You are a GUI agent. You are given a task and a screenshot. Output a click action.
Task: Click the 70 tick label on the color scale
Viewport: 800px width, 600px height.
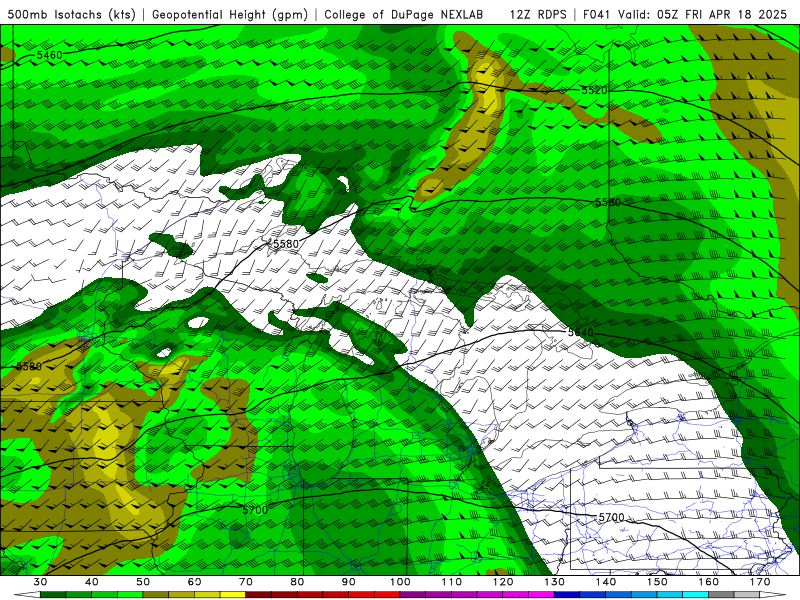(246, 582)
